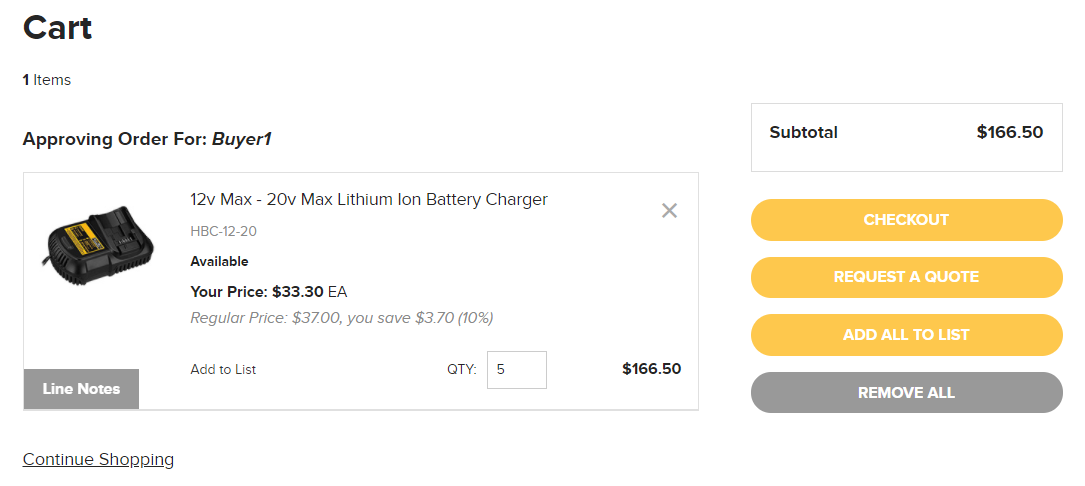Empty the cart with Remove All

(906, 393)
